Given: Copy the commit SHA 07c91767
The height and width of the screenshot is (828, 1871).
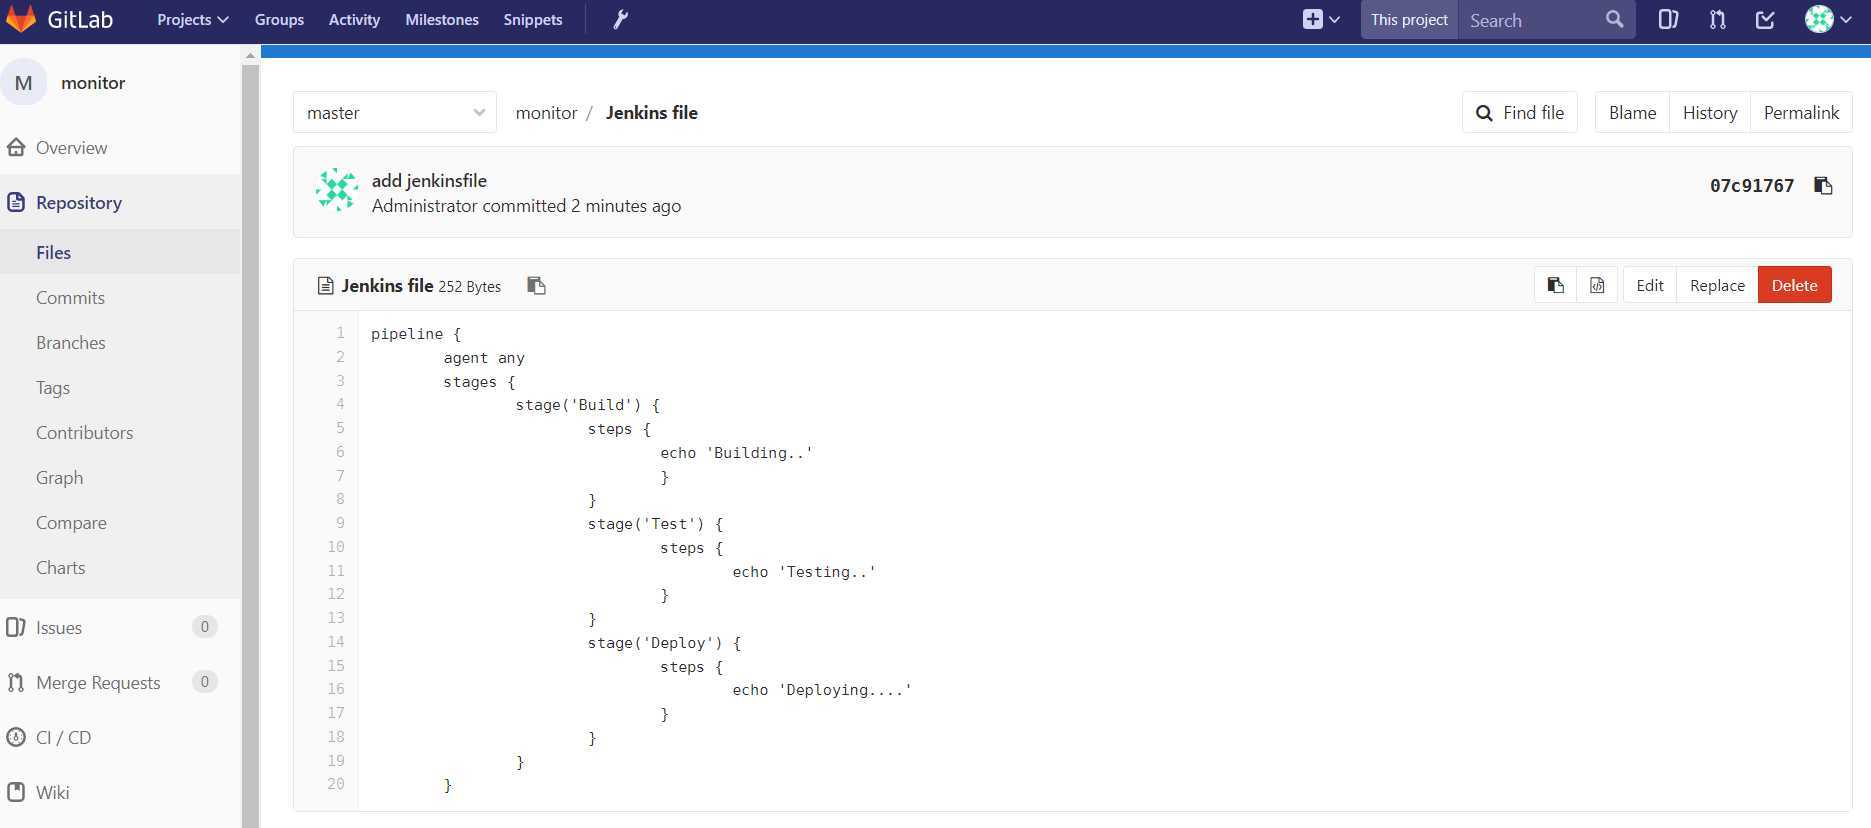Looking at the screenshot, I should (x=1823, y=186).
